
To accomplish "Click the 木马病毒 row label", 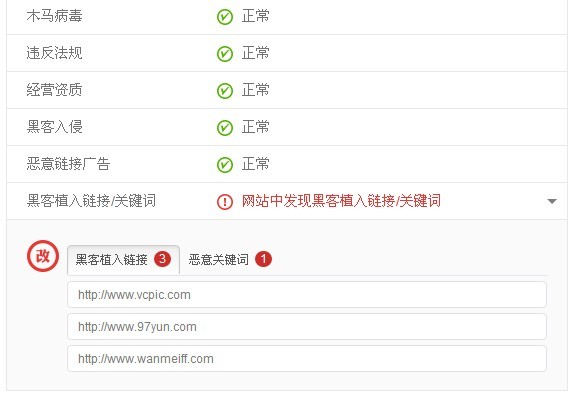I will [x=54, y=16].
